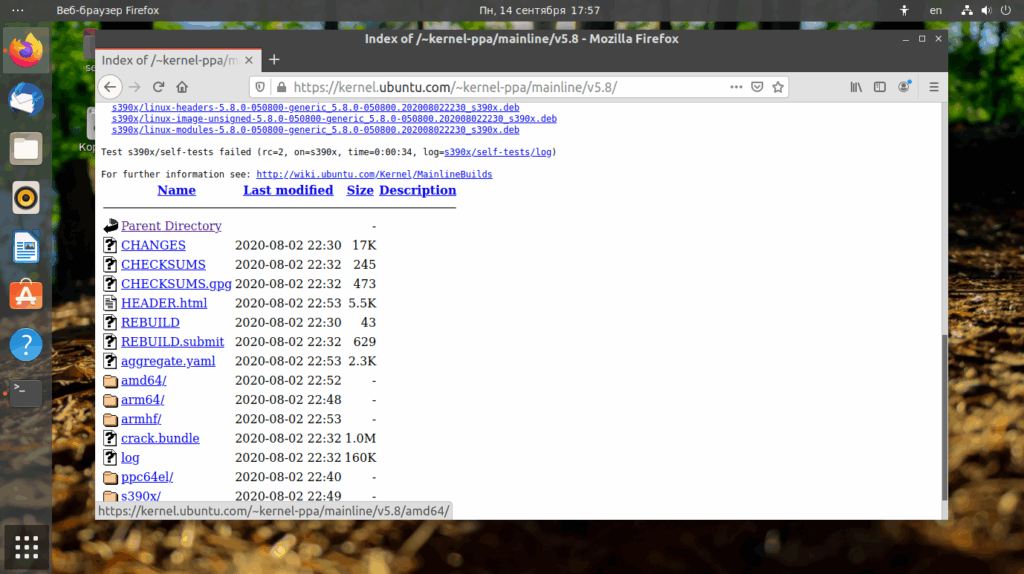
Task: Open the armhf/ directory
Action: pos(141,419)
